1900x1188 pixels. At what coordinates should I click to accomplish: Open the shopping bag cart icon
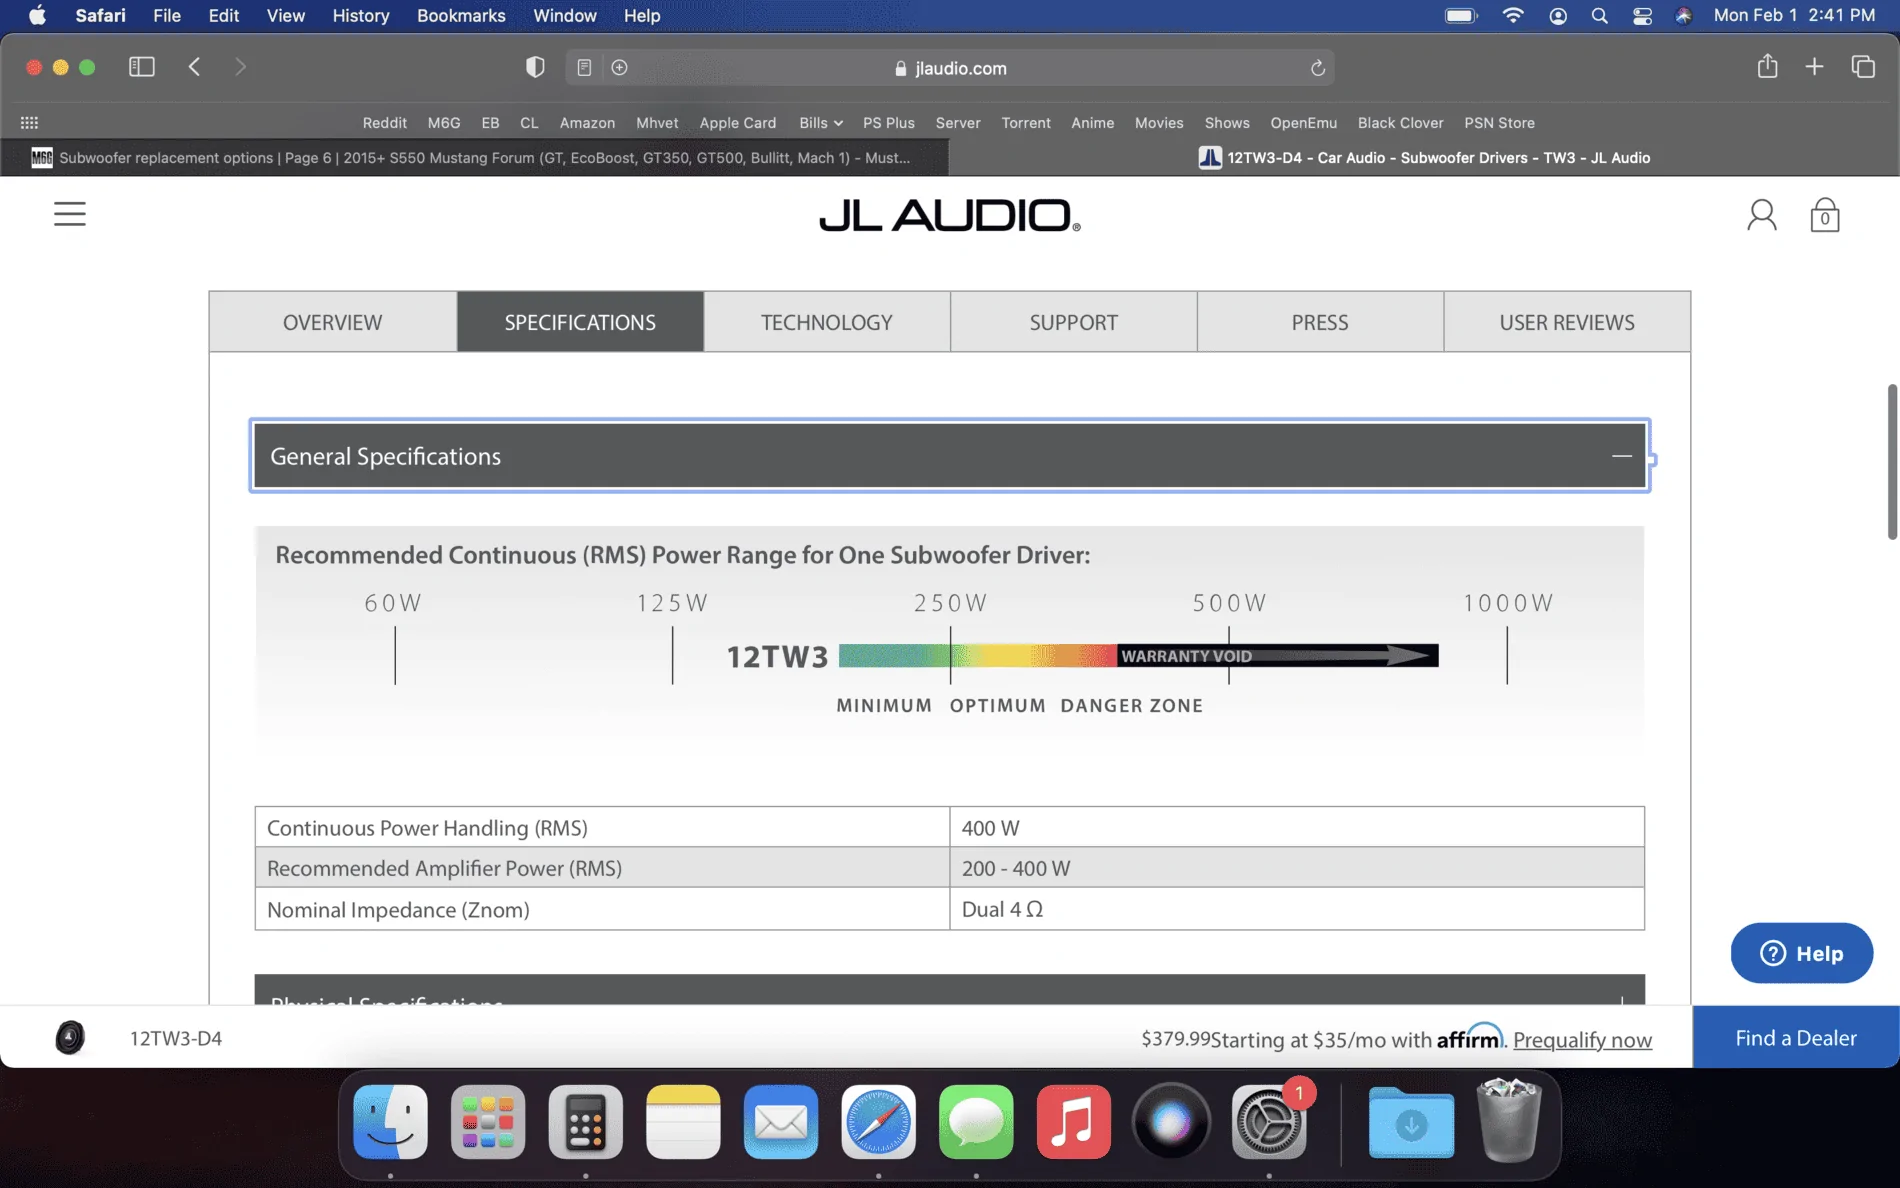[1824, 215]
